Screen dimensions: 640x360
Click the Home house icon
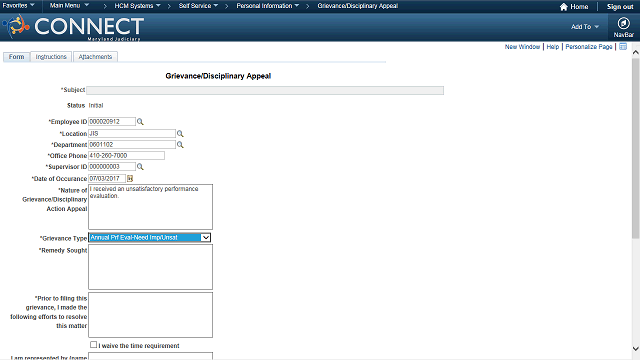click(x=564, y=7)
